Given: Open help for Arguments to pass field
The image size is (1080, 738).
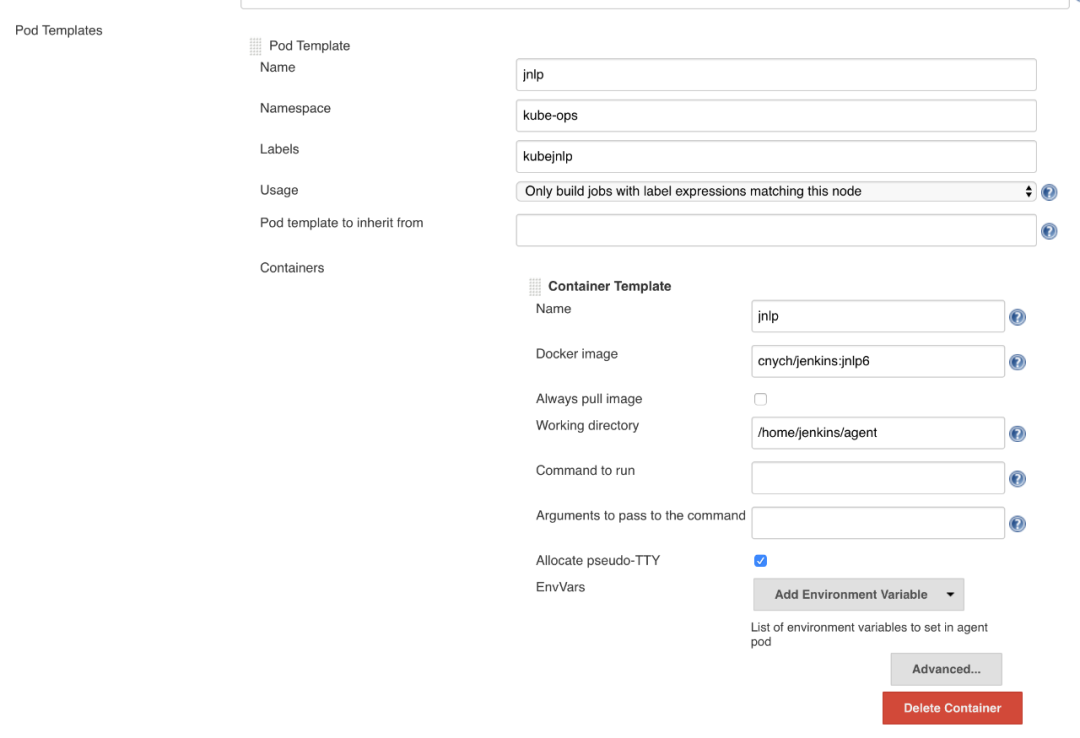Looking at the screenshot, I should click(x=1017, y=524).
